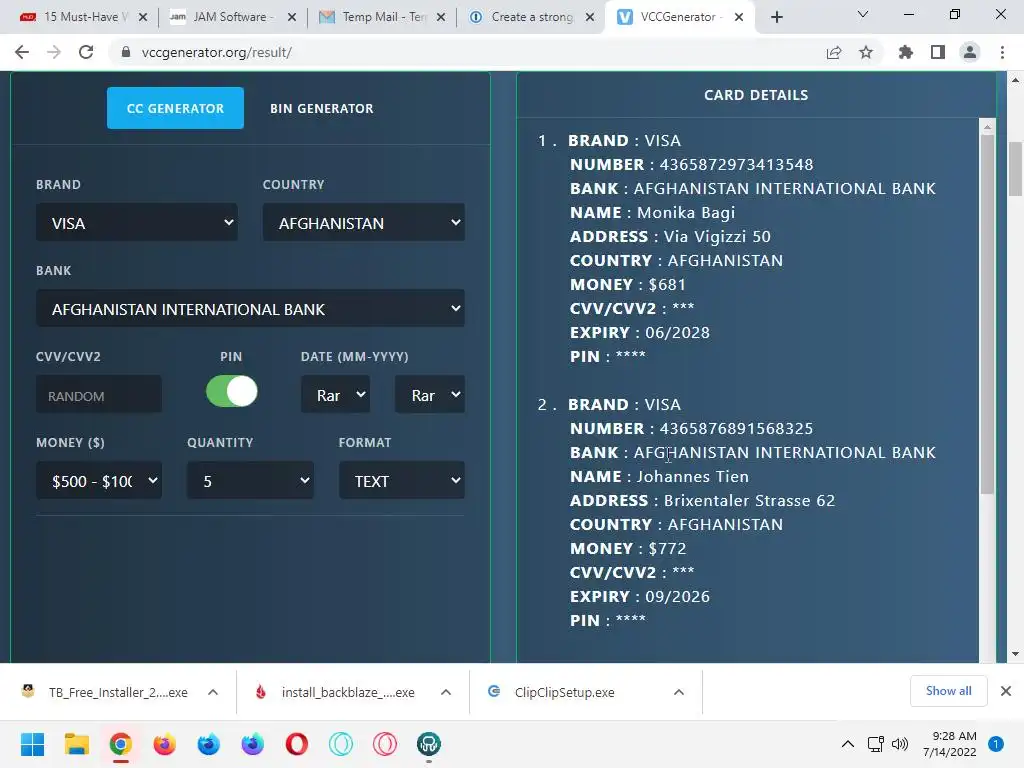The image size is (1024, 768).
Task: Click the red Opera taskbar icon
Action: point(296,744)
